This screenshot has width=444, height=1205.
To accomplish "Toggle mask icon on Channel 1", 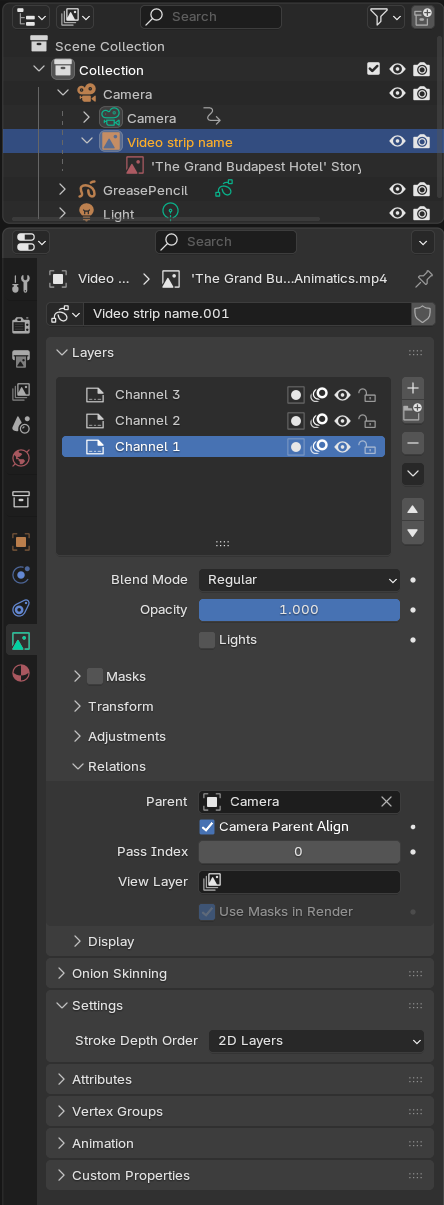I will (296, 446).
